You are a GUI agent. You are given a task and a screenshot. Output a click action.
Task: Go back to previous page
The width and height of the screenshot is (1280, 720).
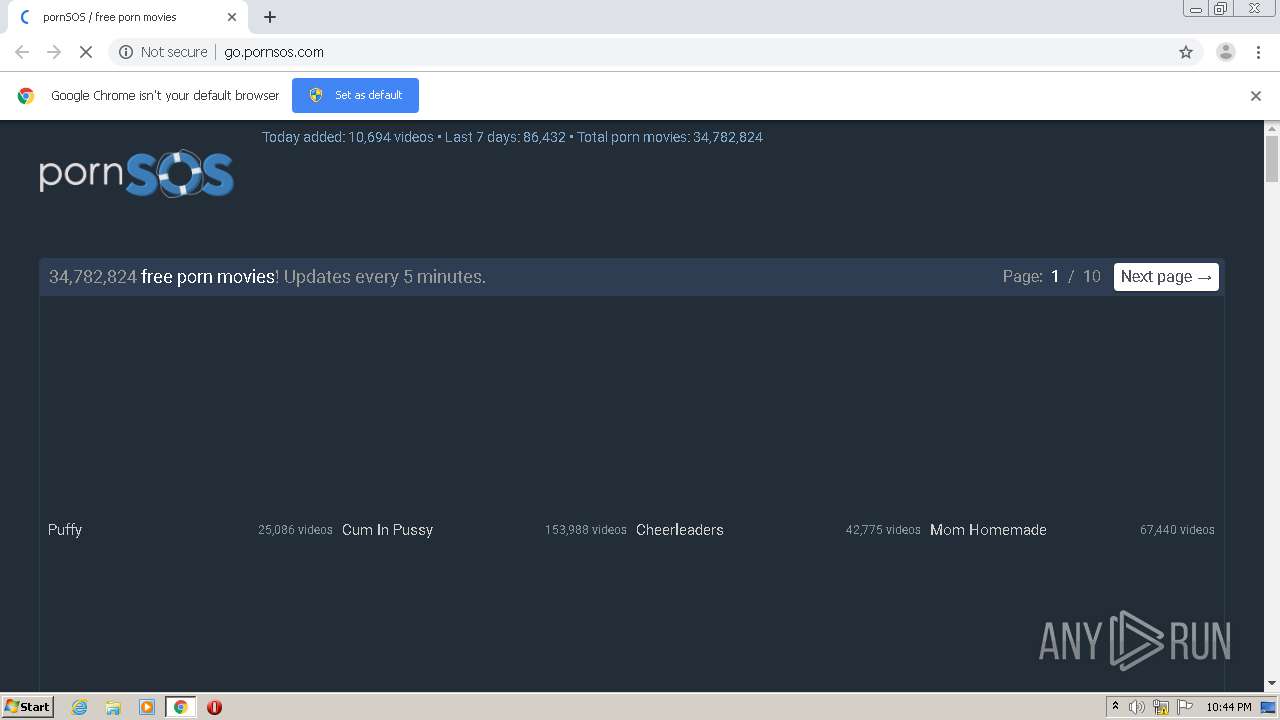pyautogui.click(x=22, y=52)
